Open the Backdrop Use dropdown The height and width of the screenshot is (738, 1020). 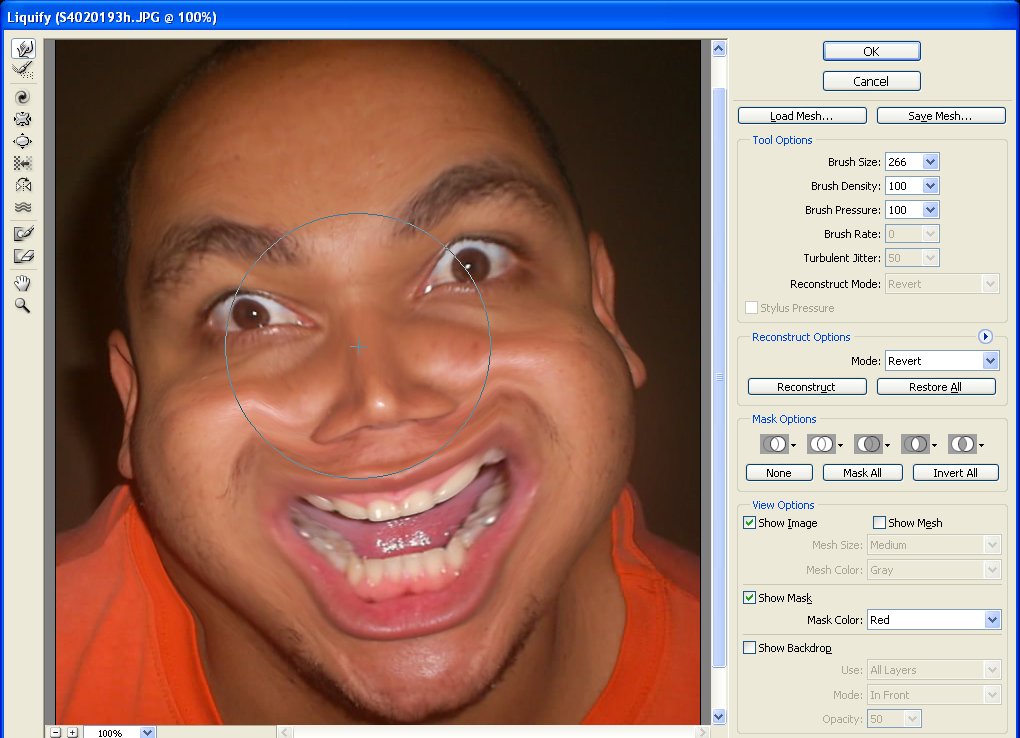pyautogui.click(x=933, y=670)
